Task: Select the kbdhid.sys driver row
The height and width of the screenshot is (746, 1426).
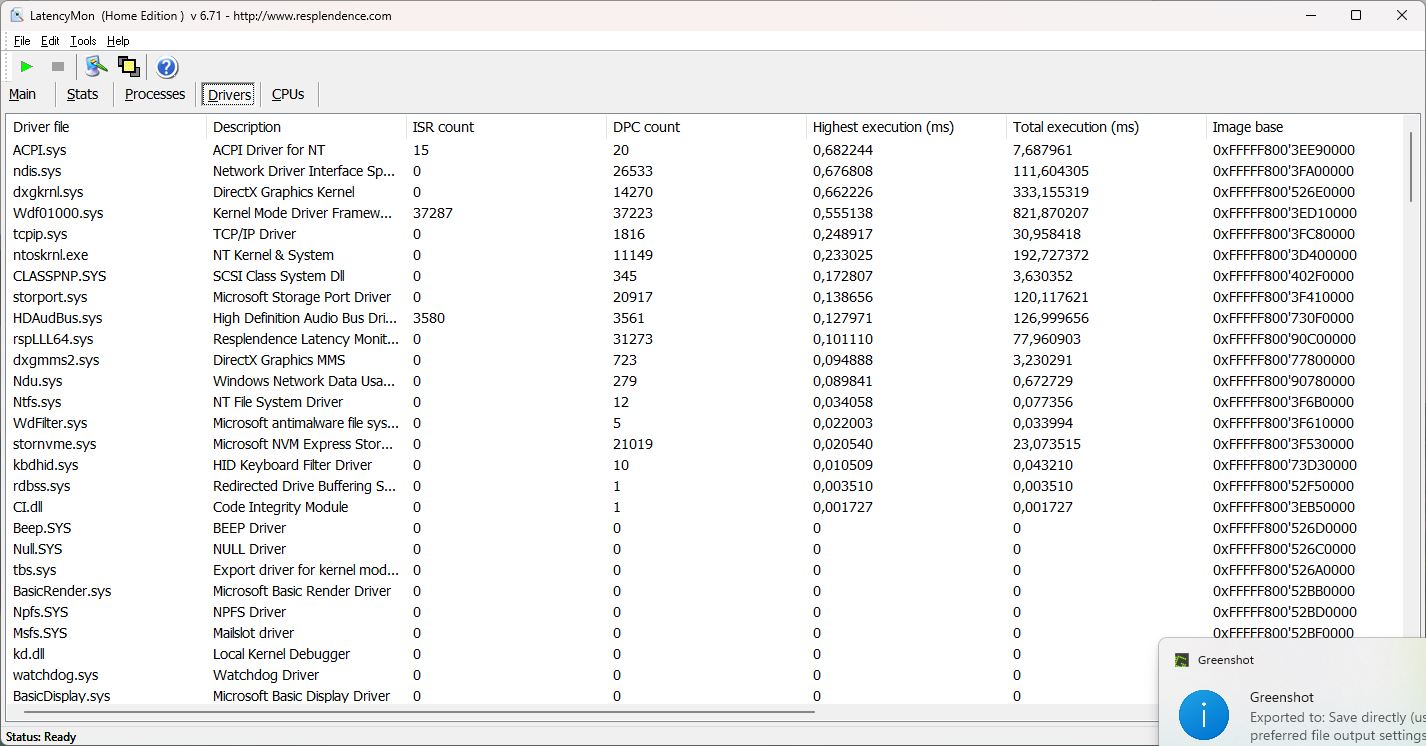Action: point(705,465)
